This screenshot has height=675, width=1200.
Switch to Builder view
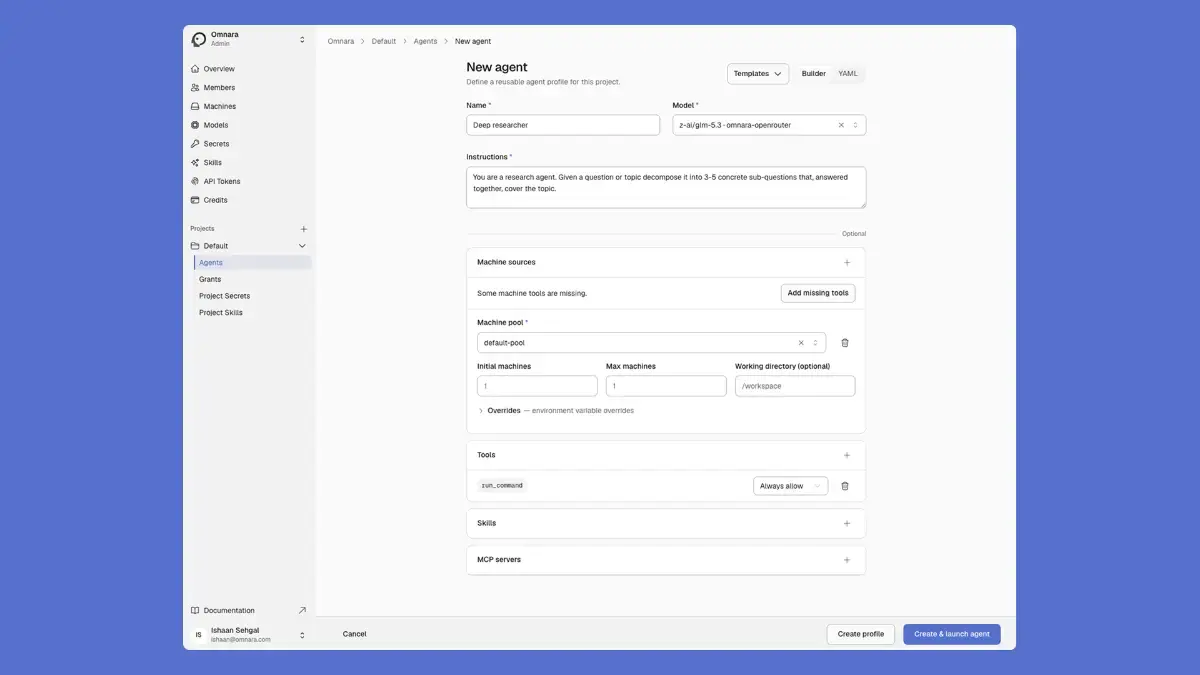click(814, 74)
